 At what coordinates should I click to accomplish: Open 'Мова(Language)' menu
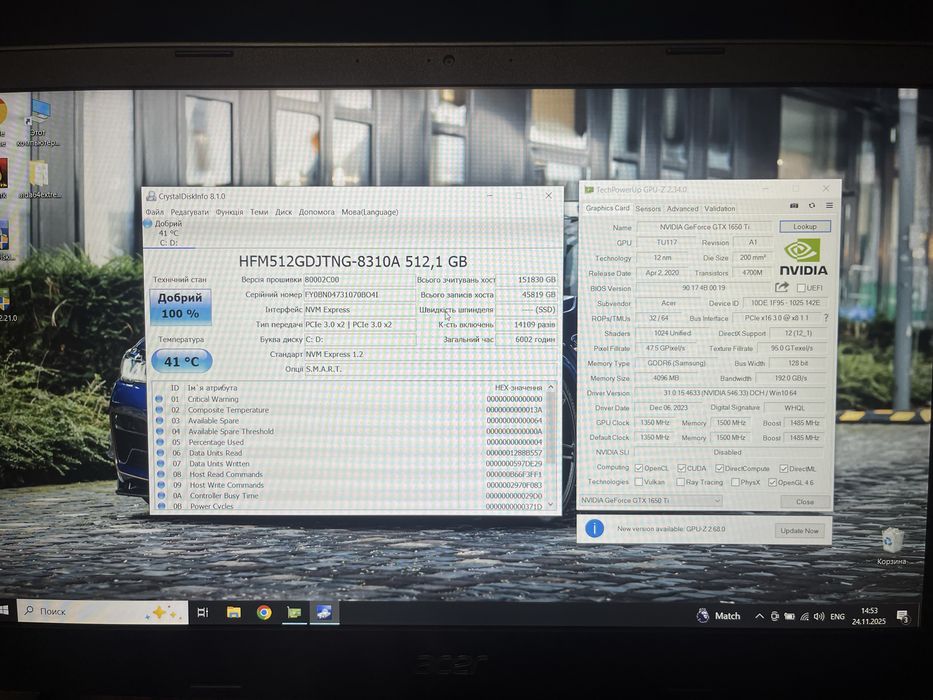coord(370,212)
